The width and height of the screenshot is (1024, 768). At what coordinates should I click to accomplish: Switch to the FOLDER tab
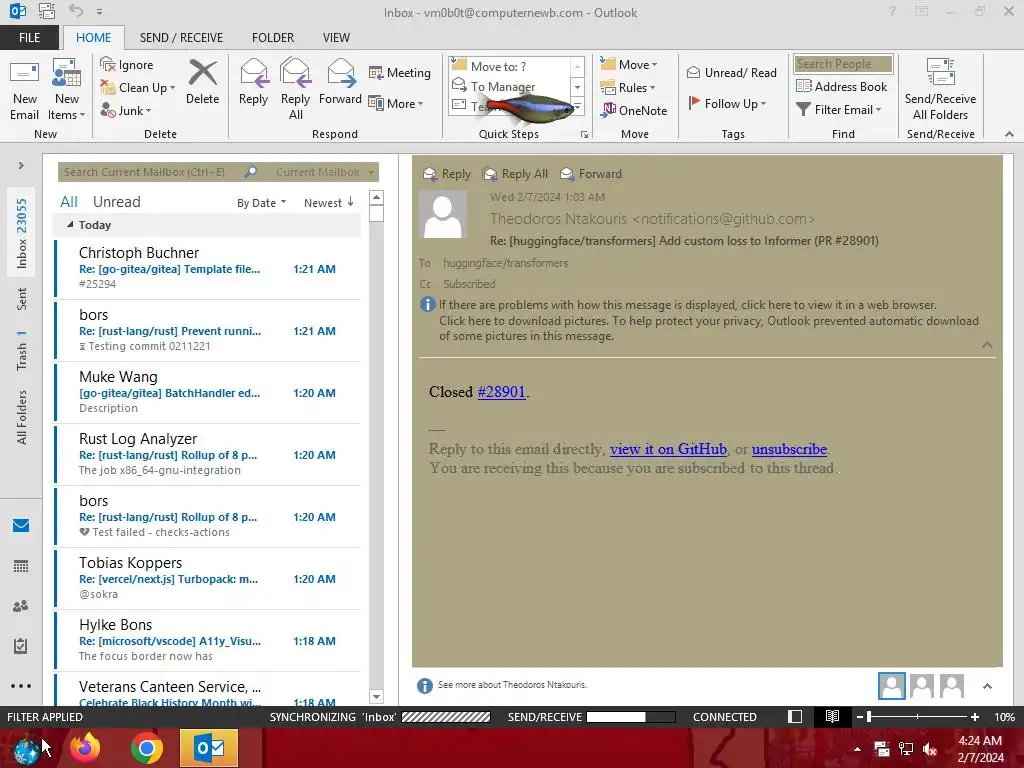click(273, 38)
